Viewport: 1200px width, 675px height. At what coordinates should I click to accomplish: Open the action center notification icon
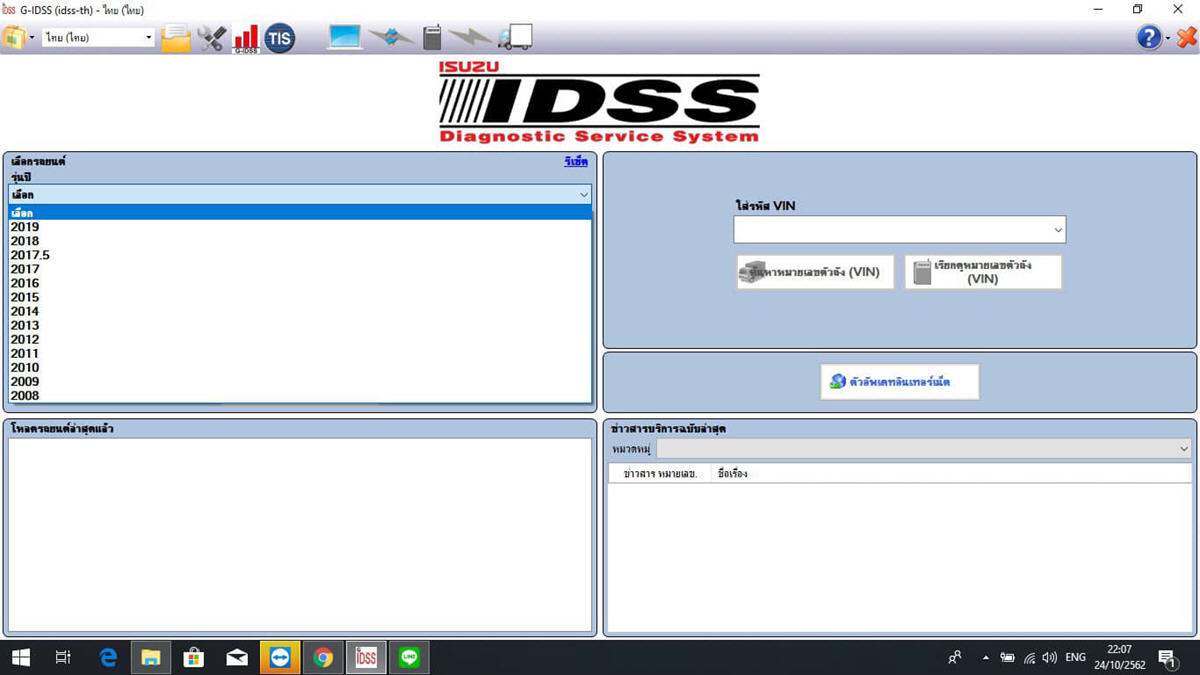click(x=1167, y=657)
